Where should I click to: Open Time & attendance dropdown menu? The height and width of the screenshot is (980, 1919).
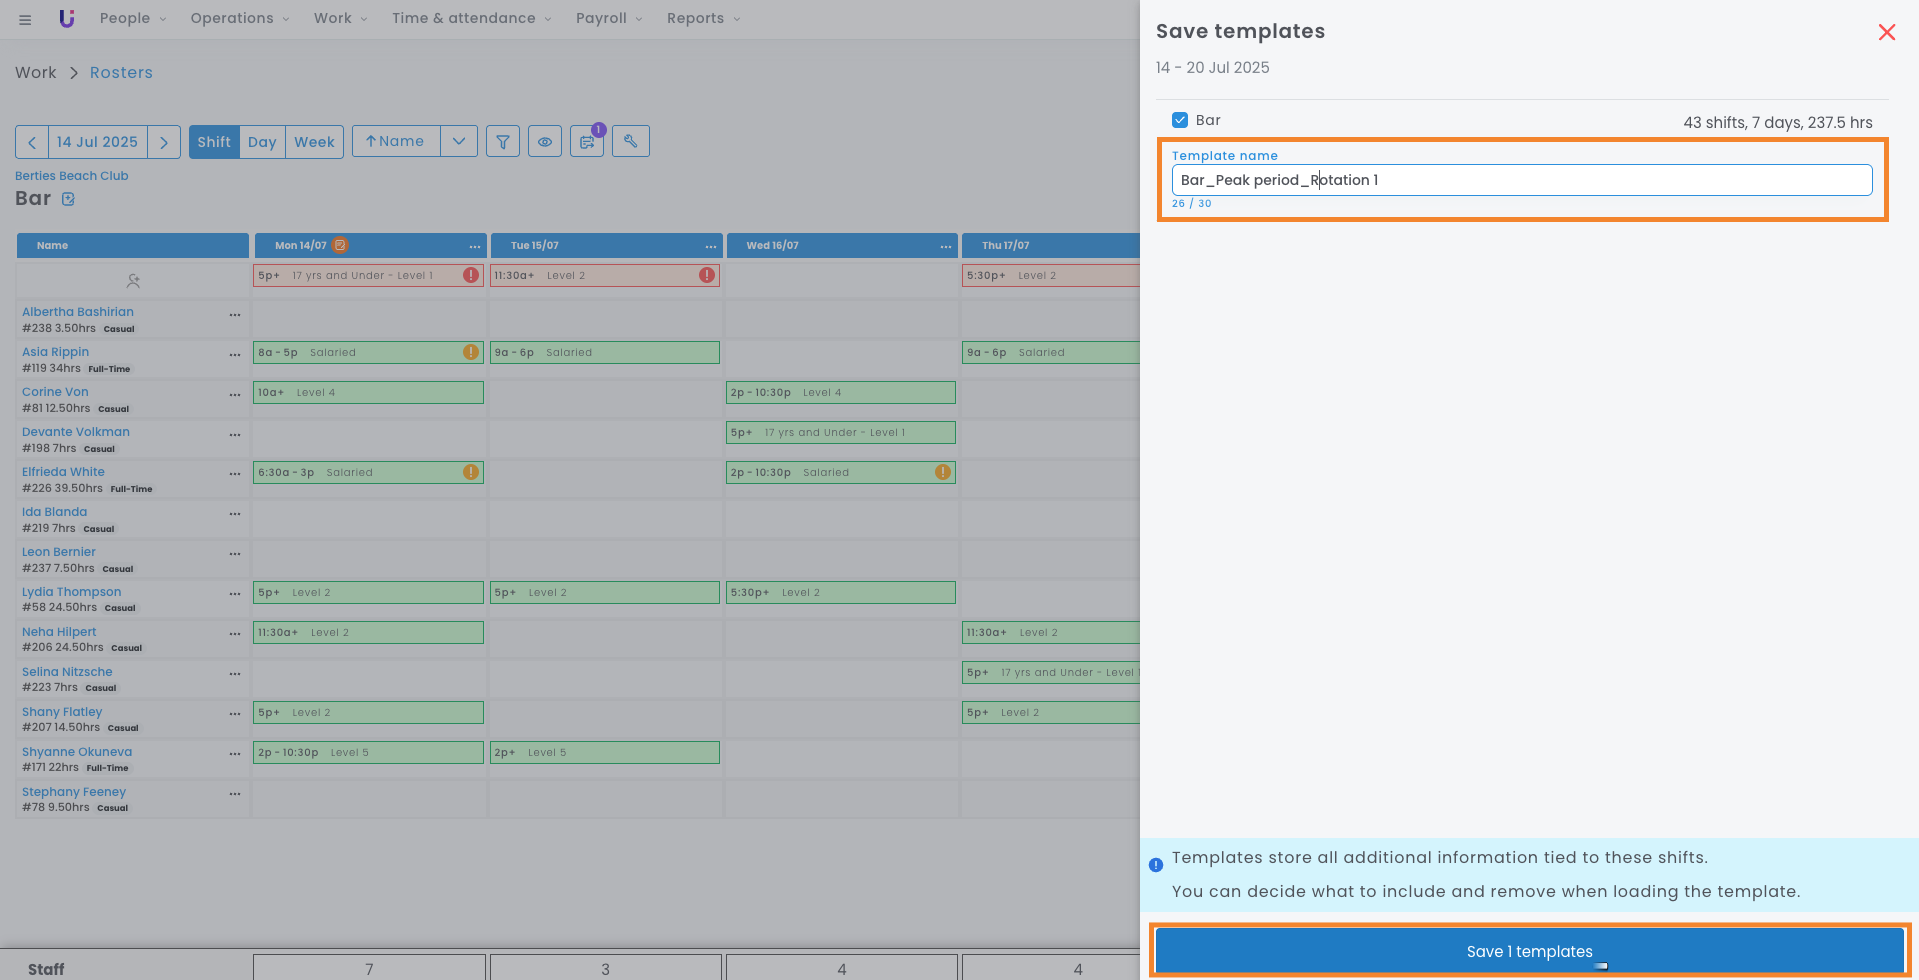click(471, 18)
